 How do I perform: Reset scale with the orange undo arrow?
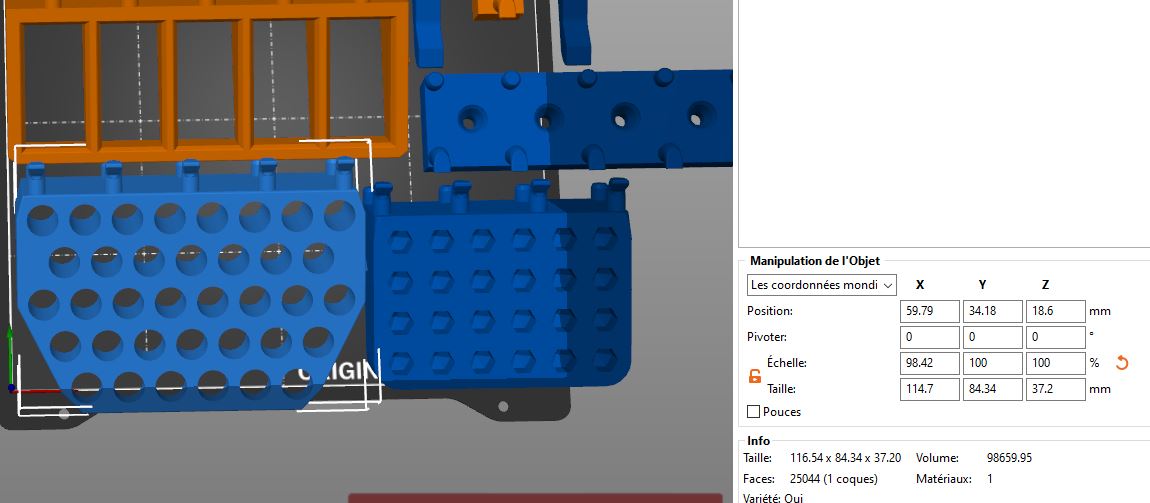(1121, 362)
